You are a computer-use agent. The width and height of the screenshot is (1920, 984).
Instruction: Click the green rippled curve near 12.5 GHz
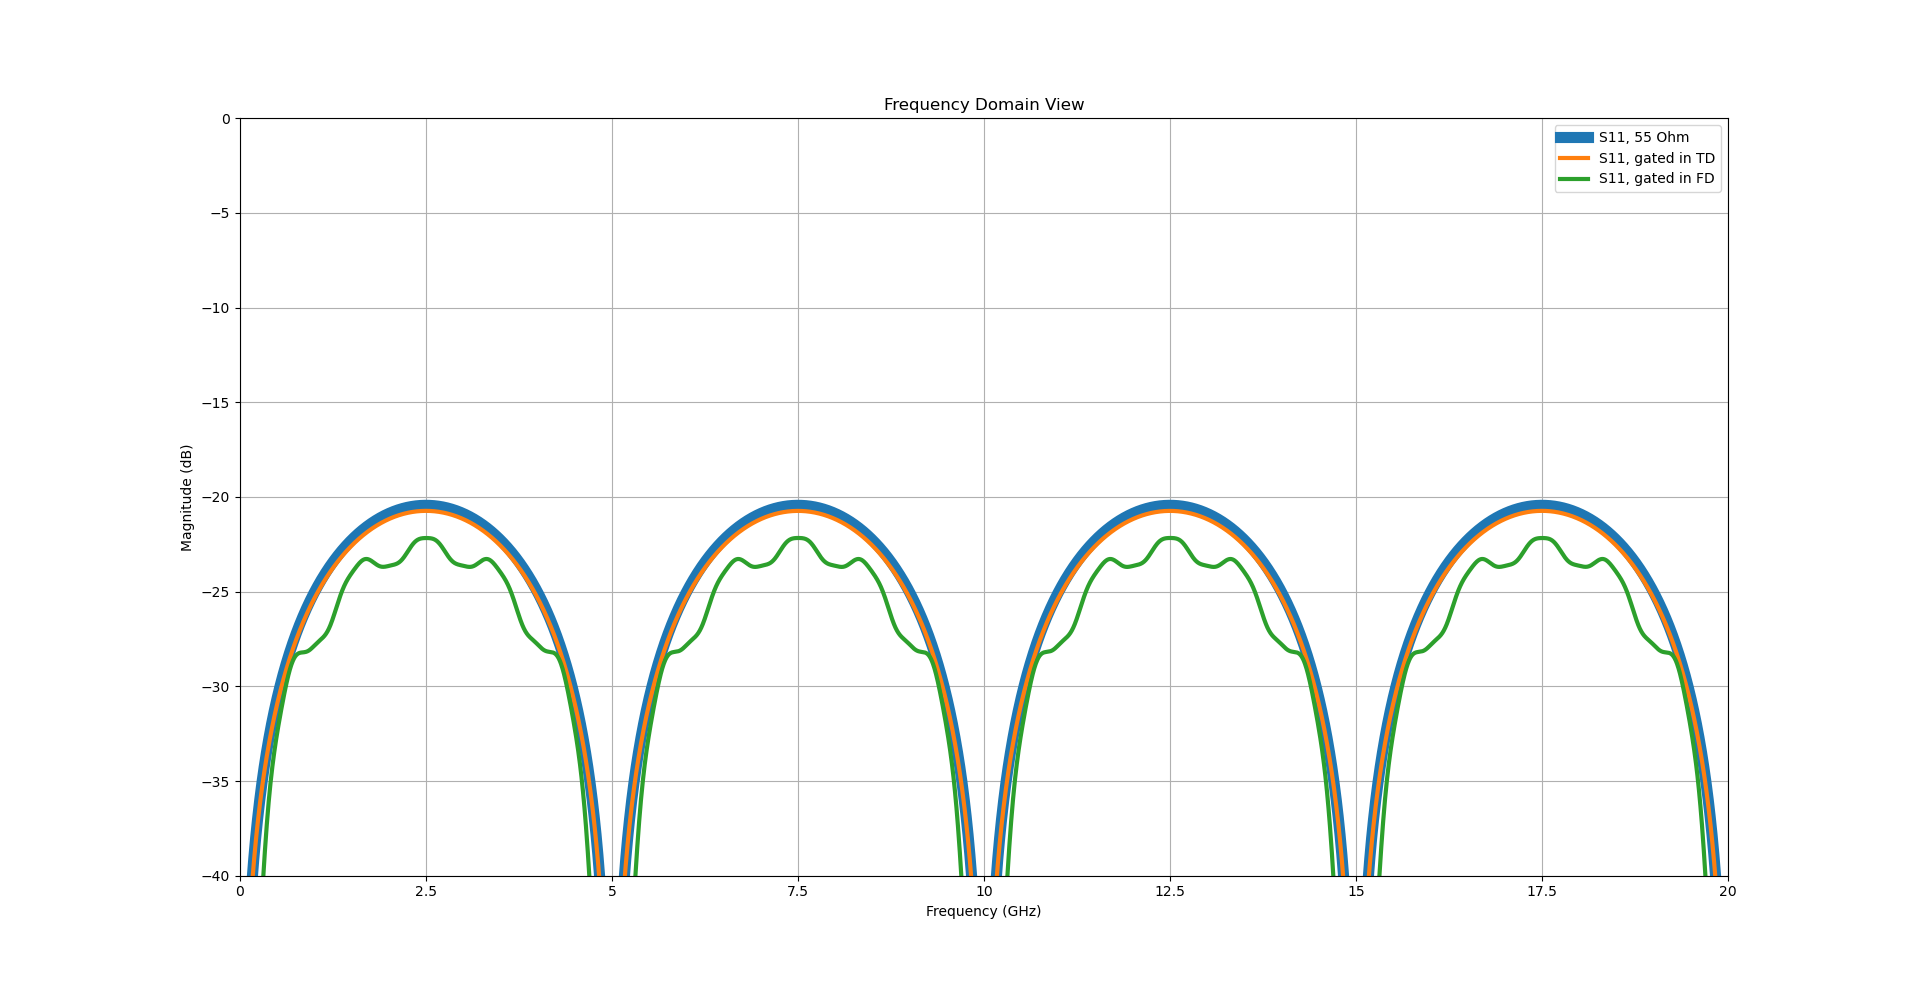[1172, 538]
